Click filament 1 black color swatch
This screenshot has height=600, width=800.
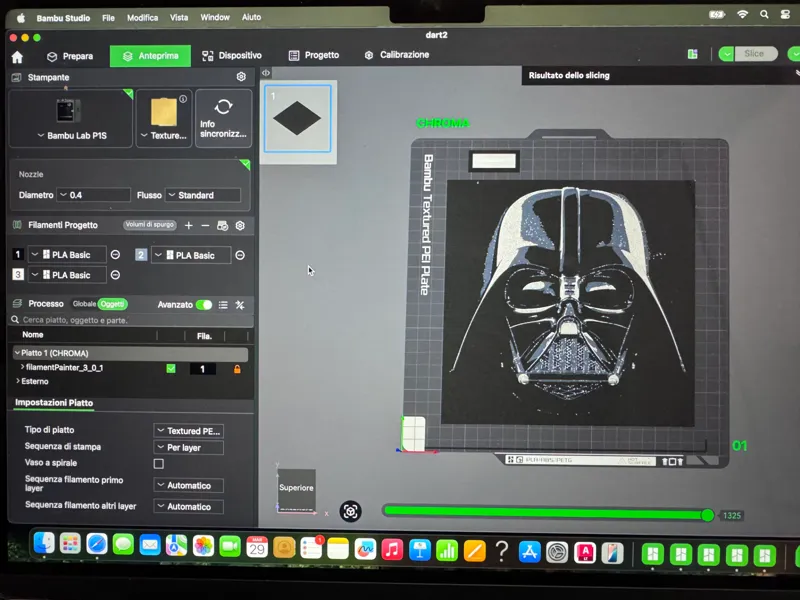(18, 254)
